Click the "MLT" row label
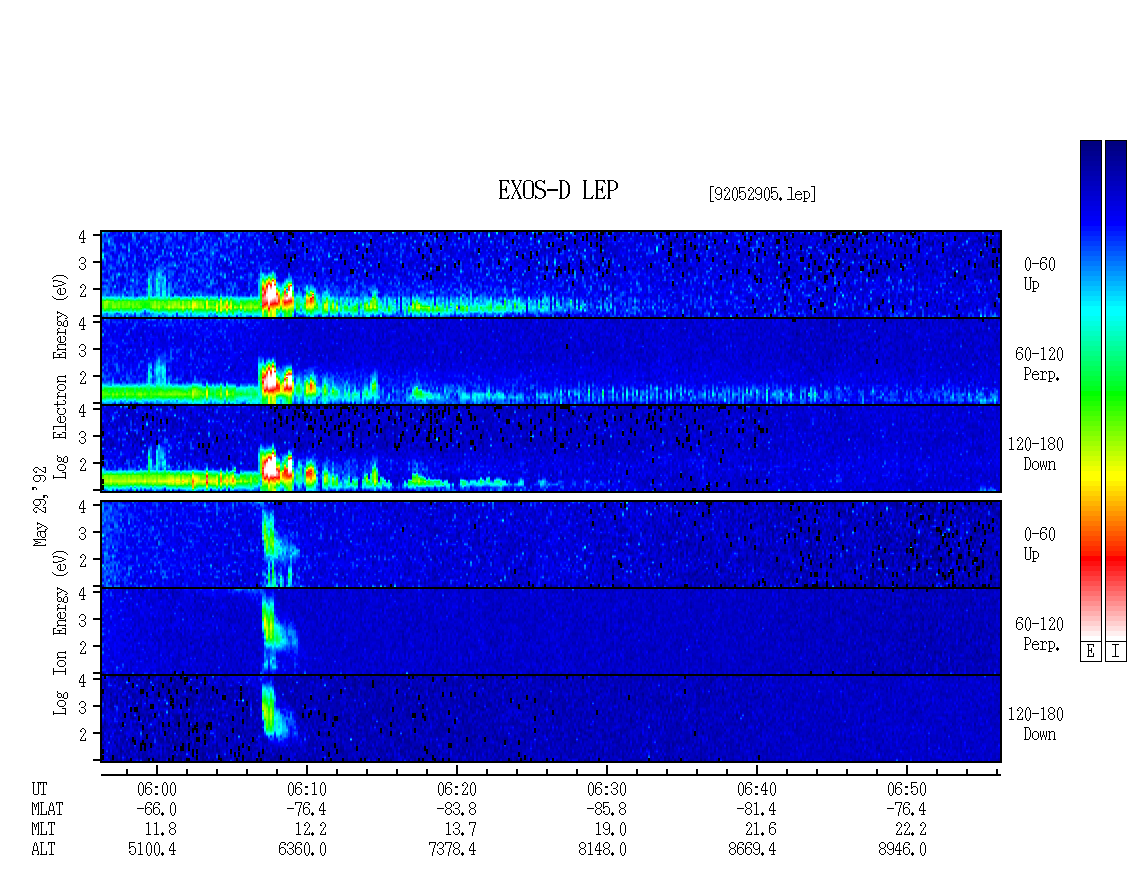The height and width of the screenshot is (875, 1130). click(43, 830)
